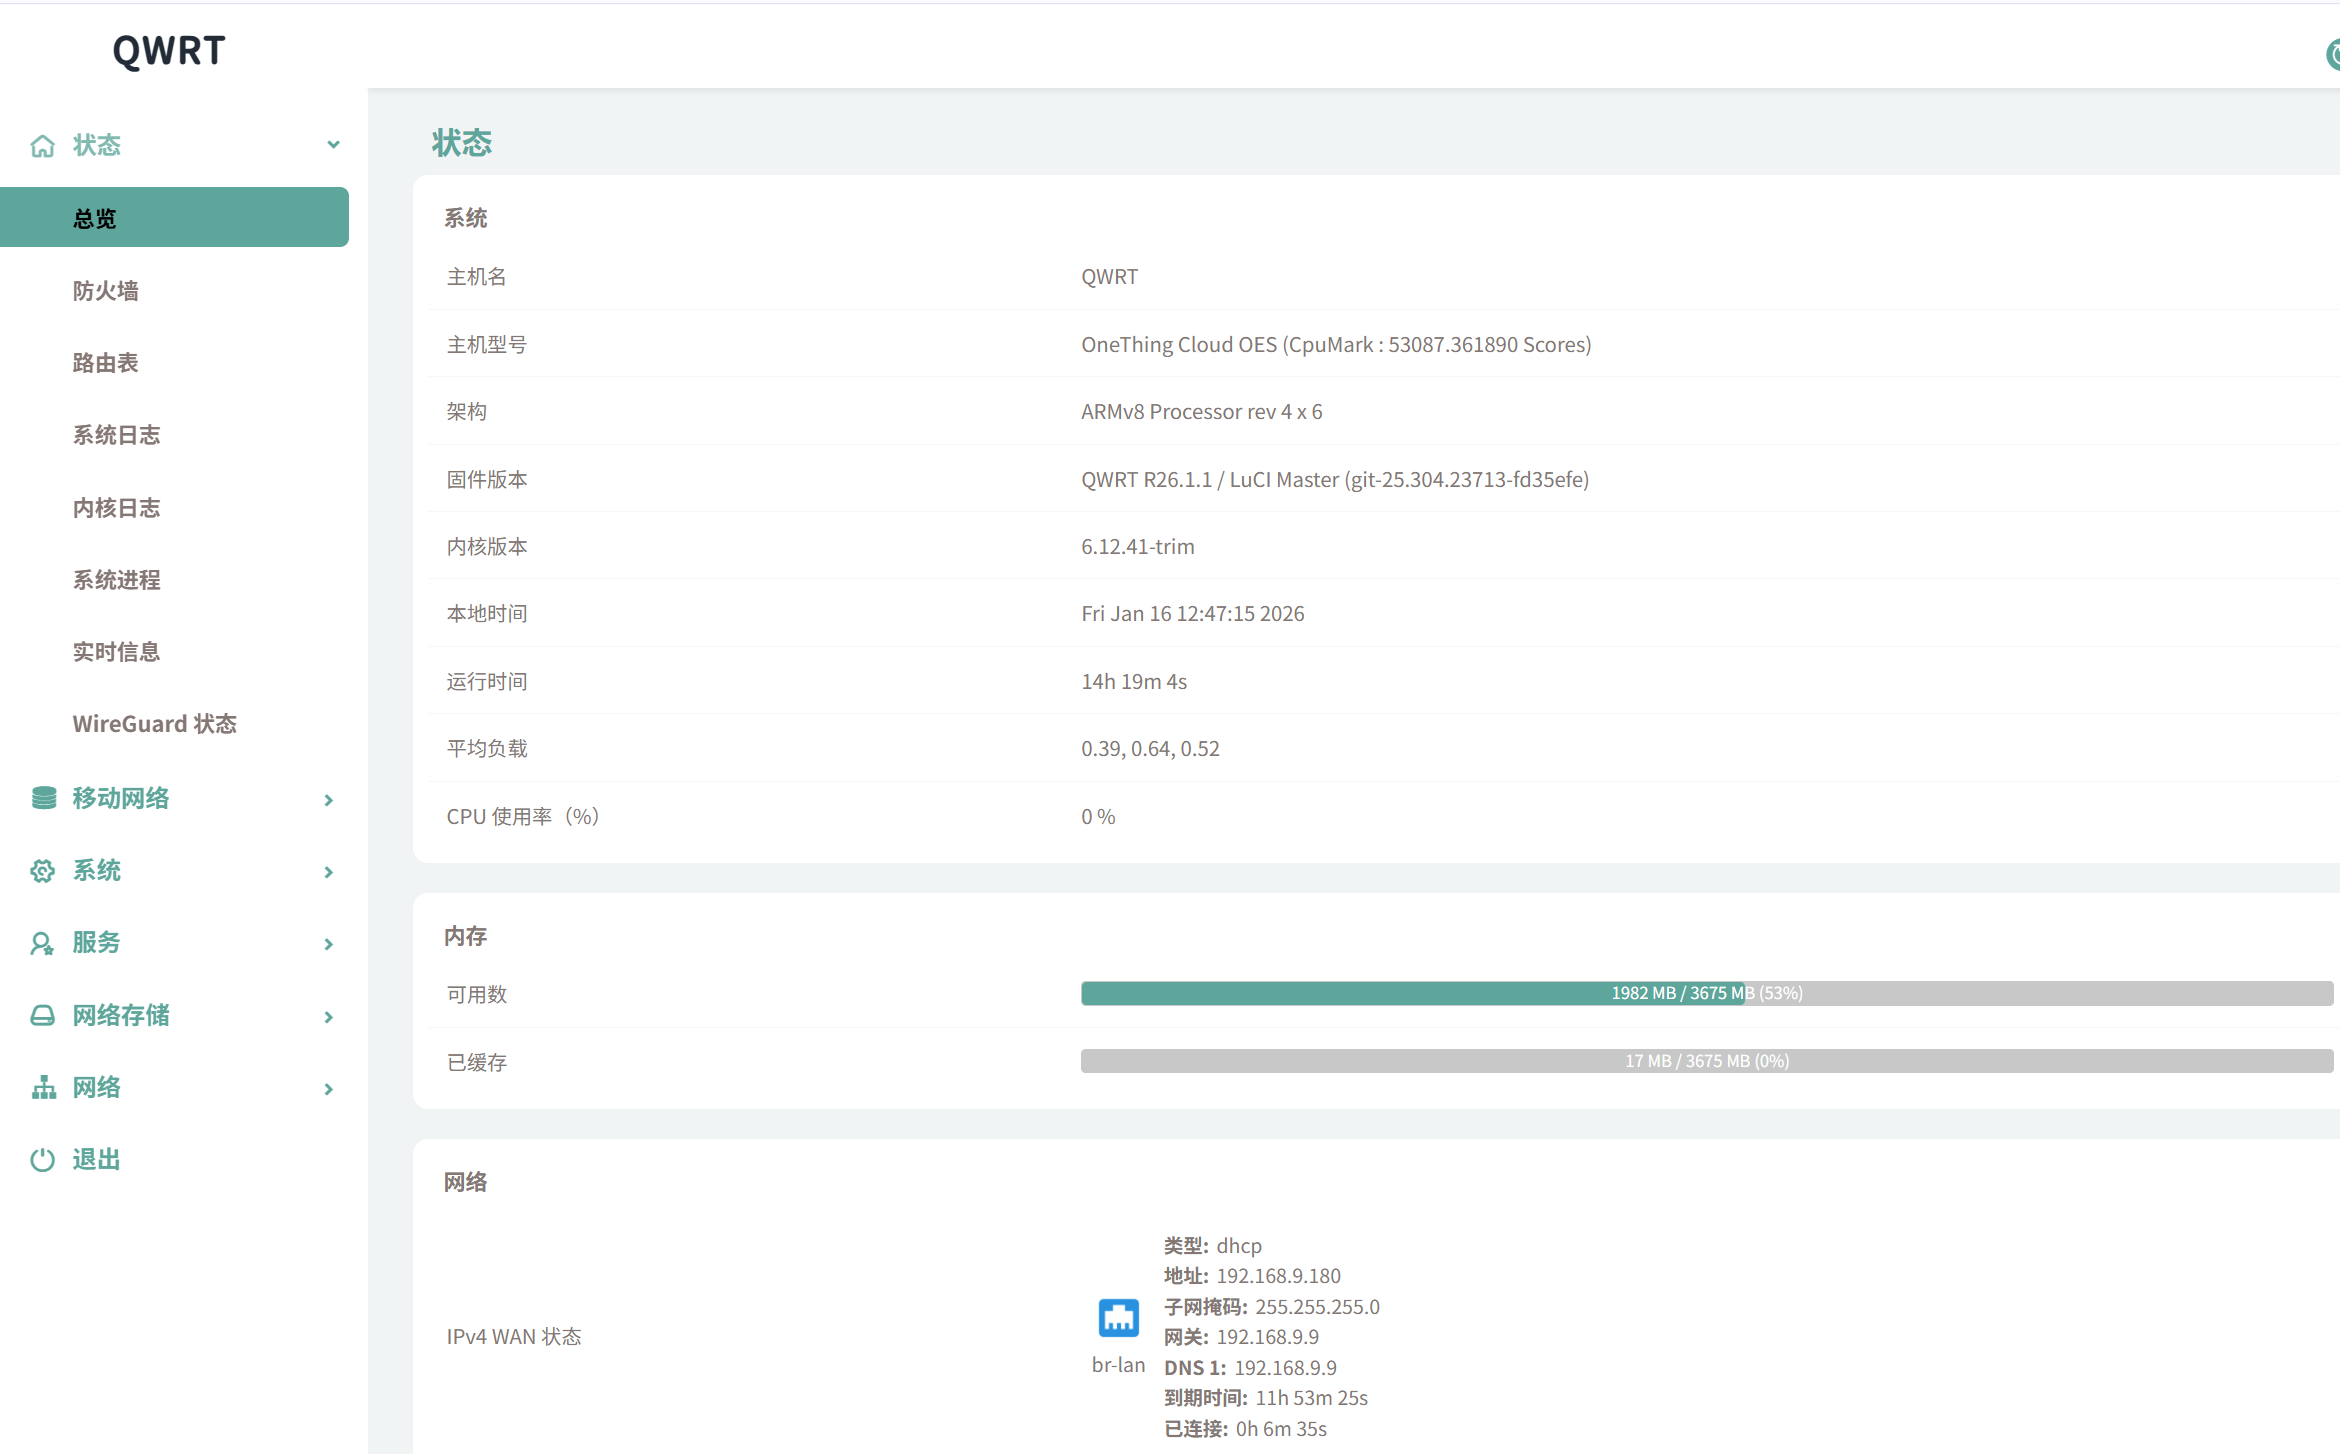This screenshot has width=2340, height=1454.
Task: Select the 移动网络 database icon
Action: (x=42, y=798)
